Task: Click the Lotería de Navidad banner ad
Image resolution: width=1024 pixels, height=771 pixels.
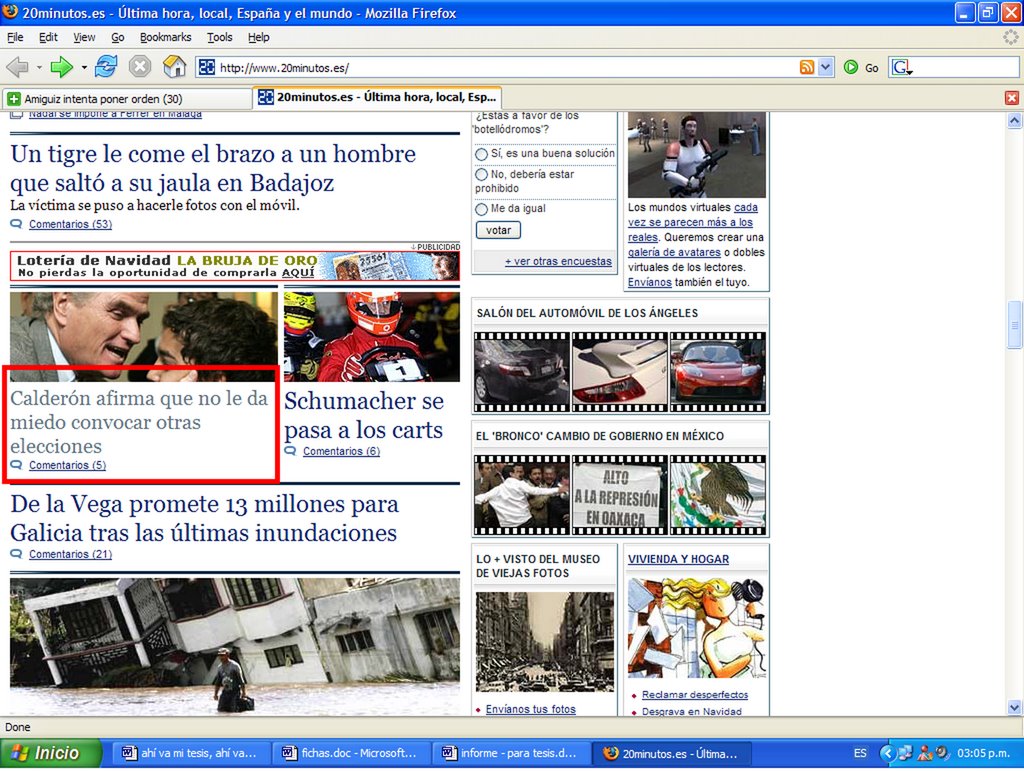Action: coord(235,266)
